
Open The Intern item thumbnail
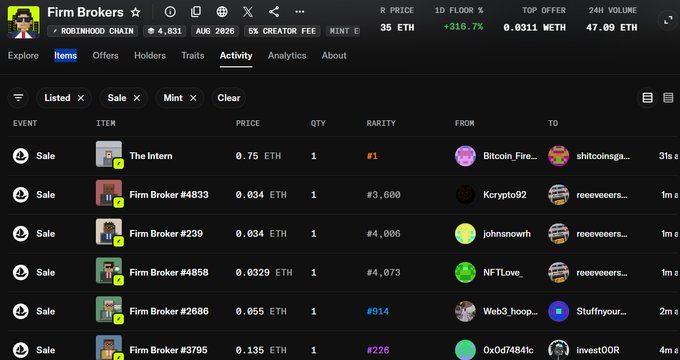pos(109,154)
